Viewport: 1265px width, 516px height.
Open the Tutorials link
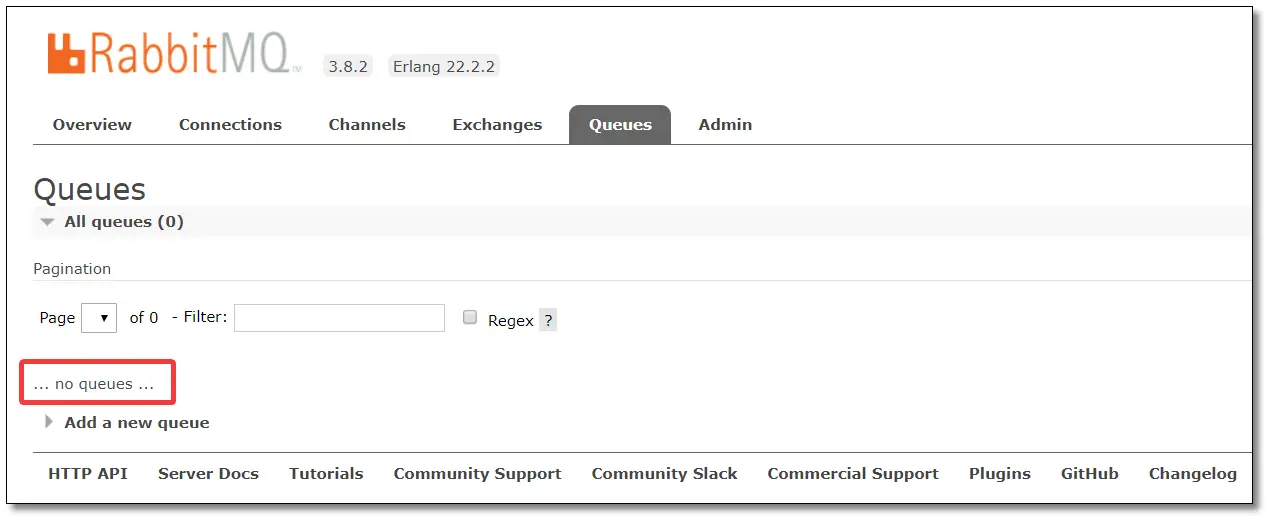(326, 474)
